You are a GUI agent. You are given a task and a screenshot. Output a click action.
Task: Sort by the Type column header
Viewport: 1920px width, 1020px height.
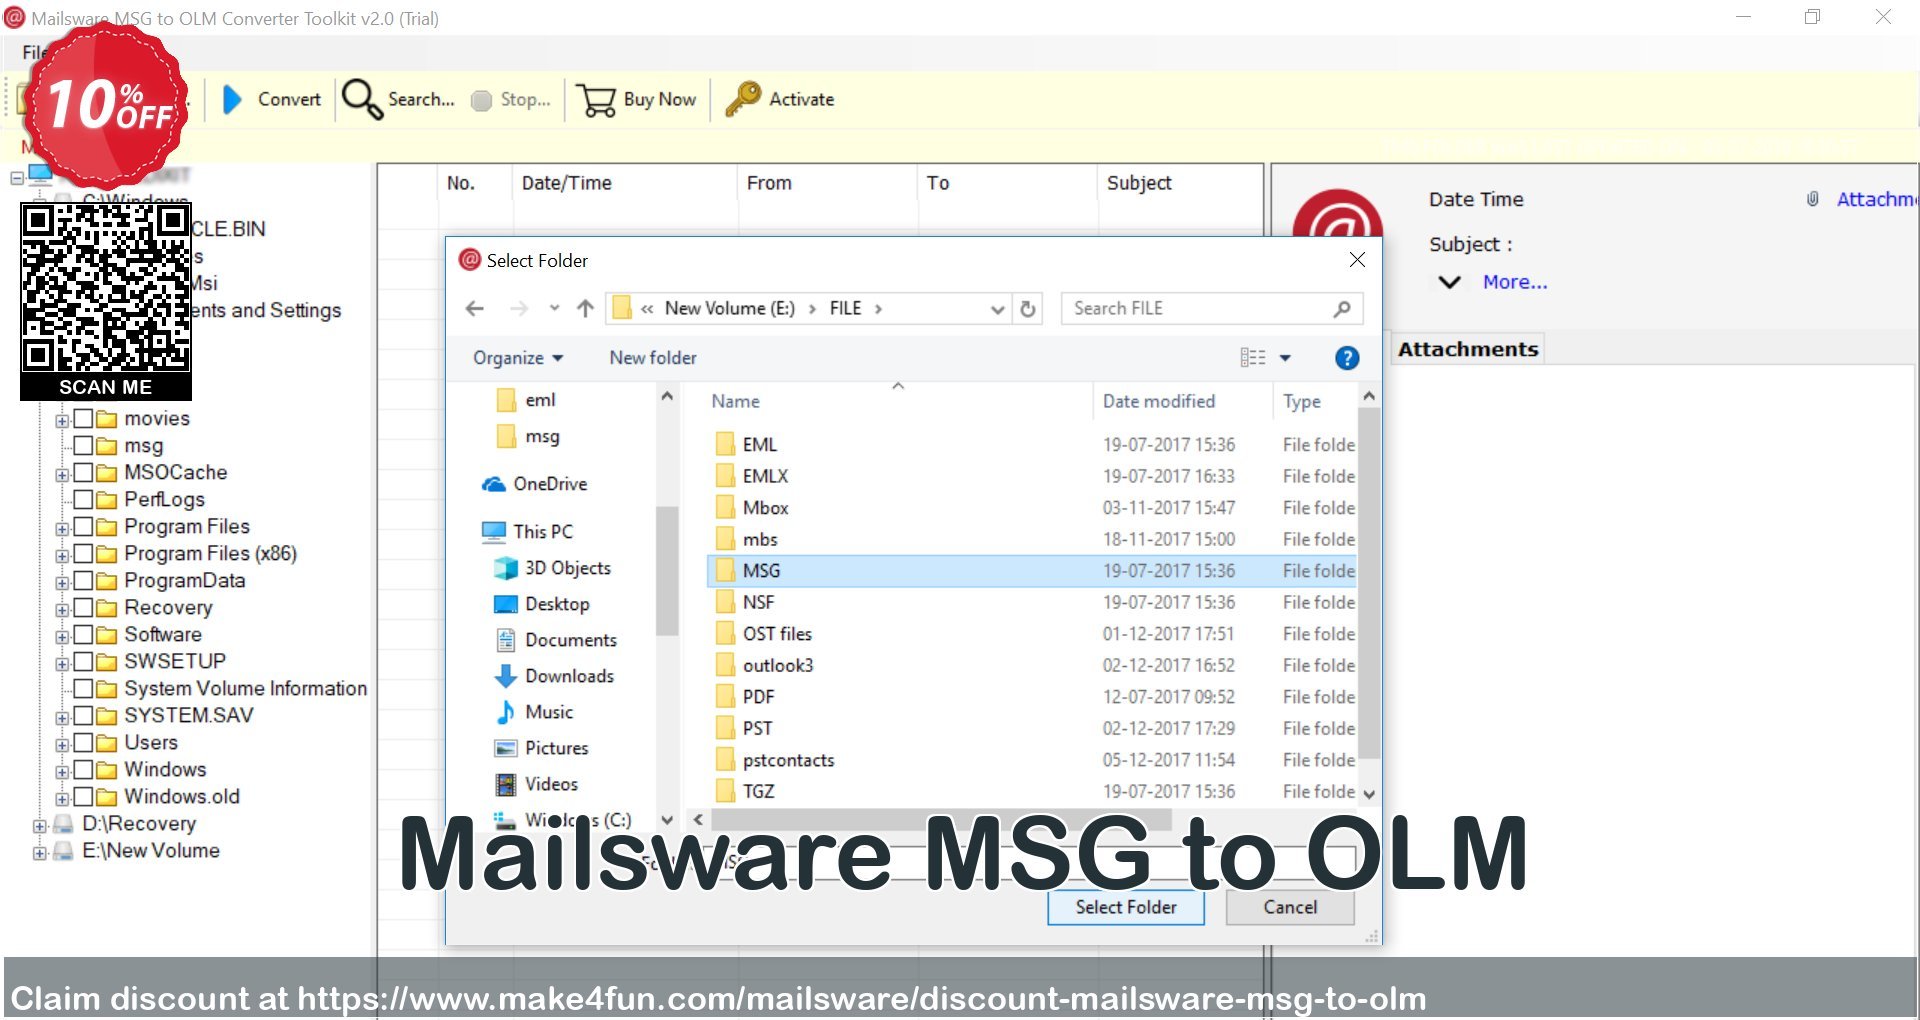[1302, 401]
